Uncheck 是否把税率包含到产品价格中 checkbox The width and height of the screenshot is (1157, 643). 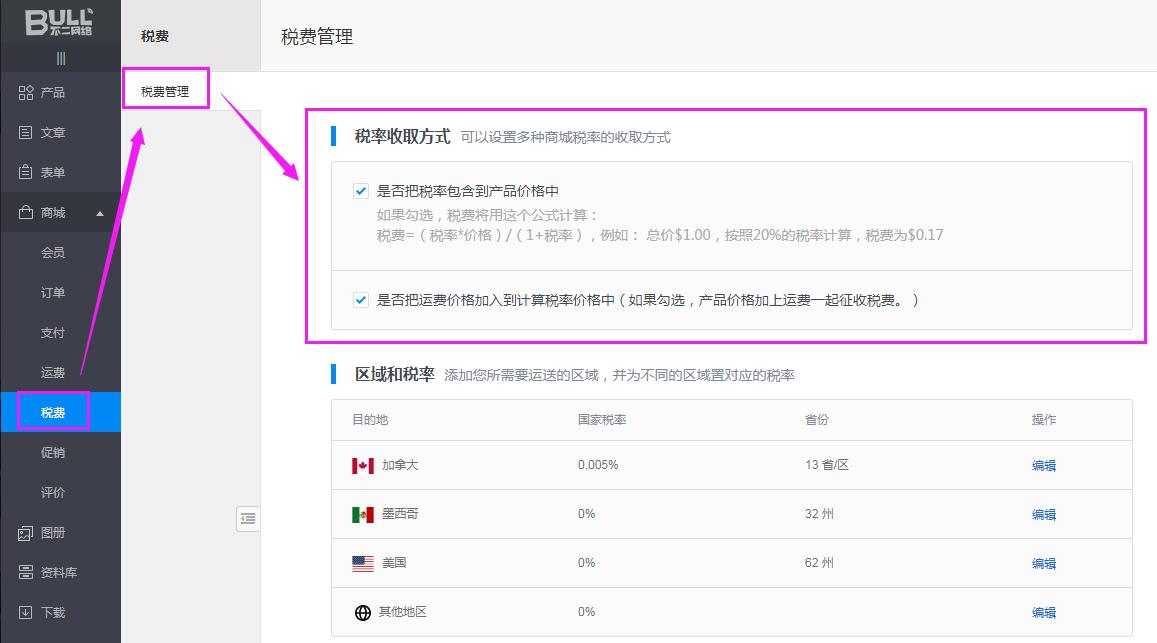(x=361, y=190)
